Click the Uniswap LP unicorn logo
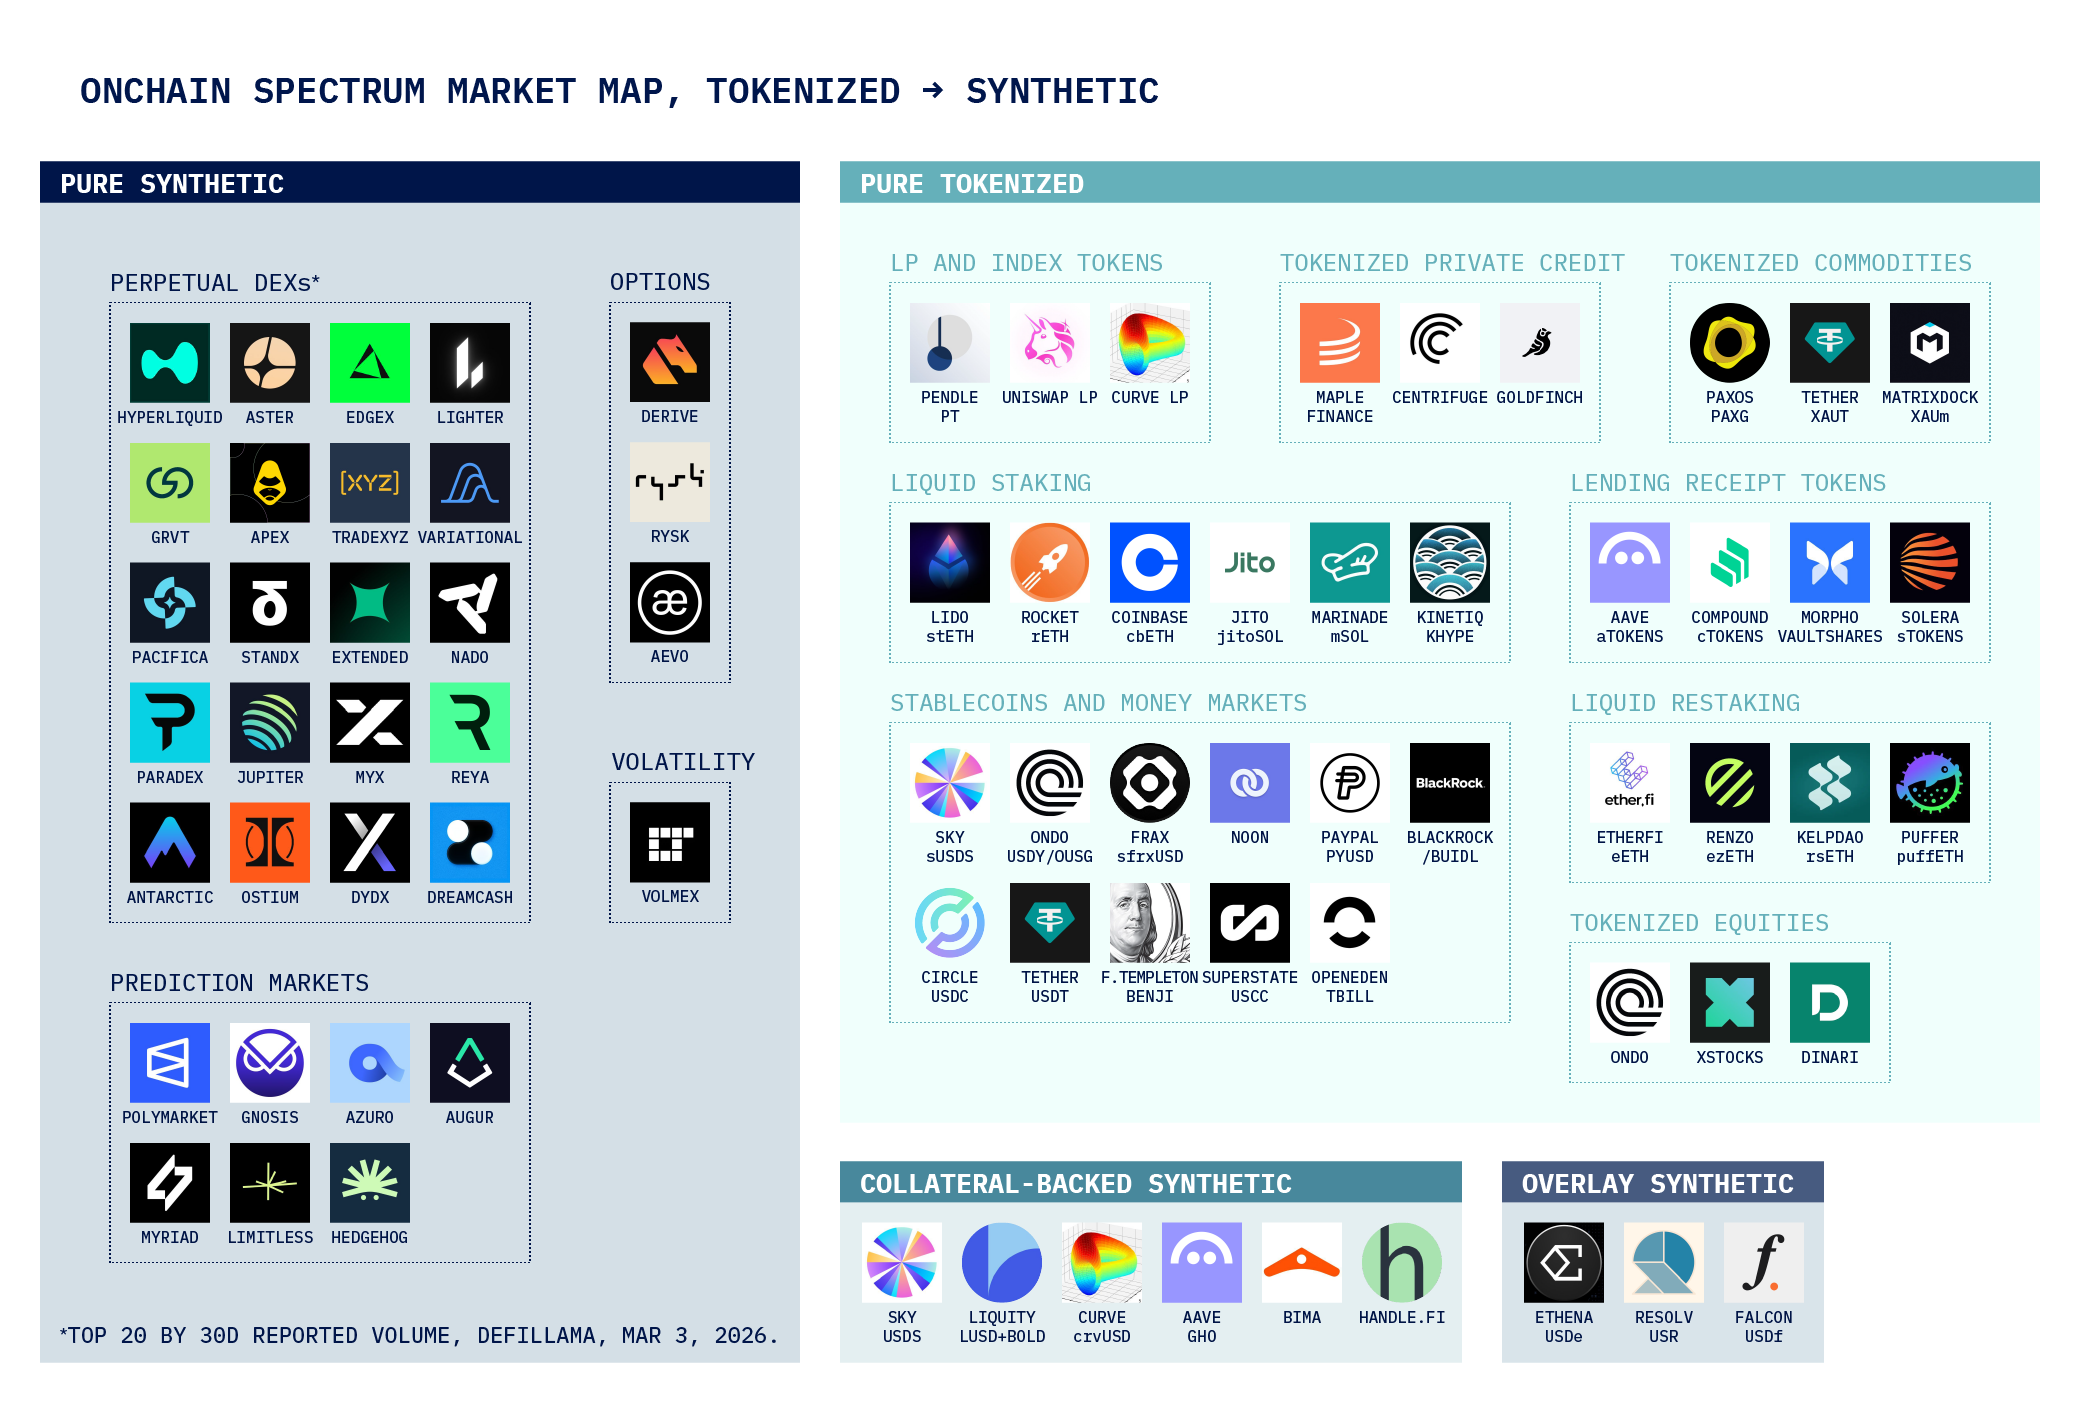 [1049, 343]
